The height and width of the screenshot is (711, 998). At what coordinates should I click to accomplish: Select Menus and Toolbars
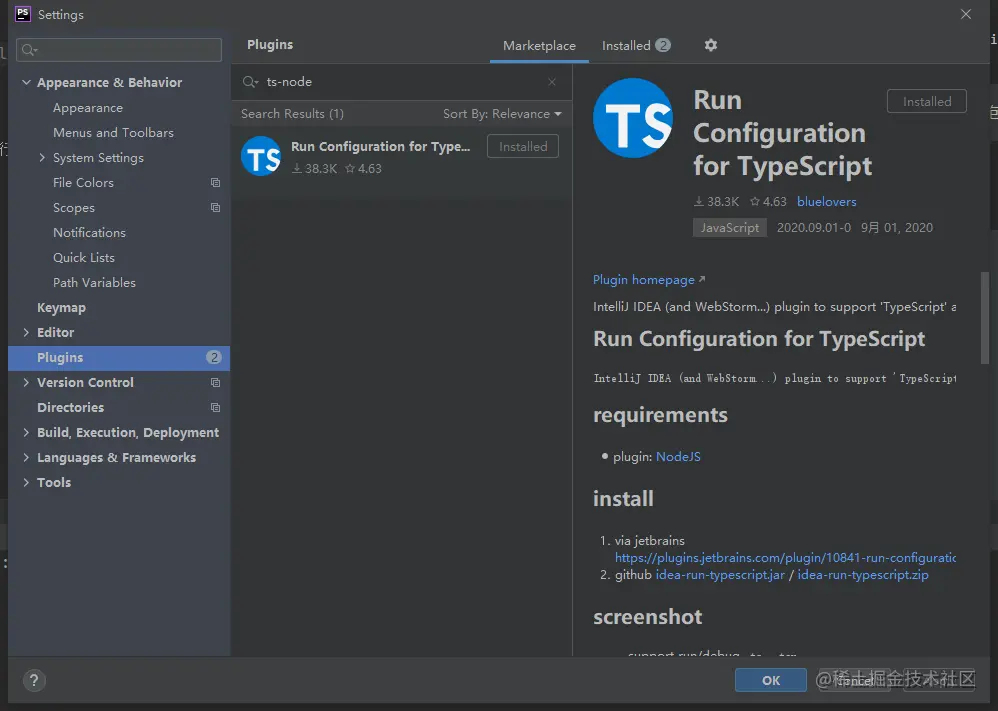coord(113,132)
